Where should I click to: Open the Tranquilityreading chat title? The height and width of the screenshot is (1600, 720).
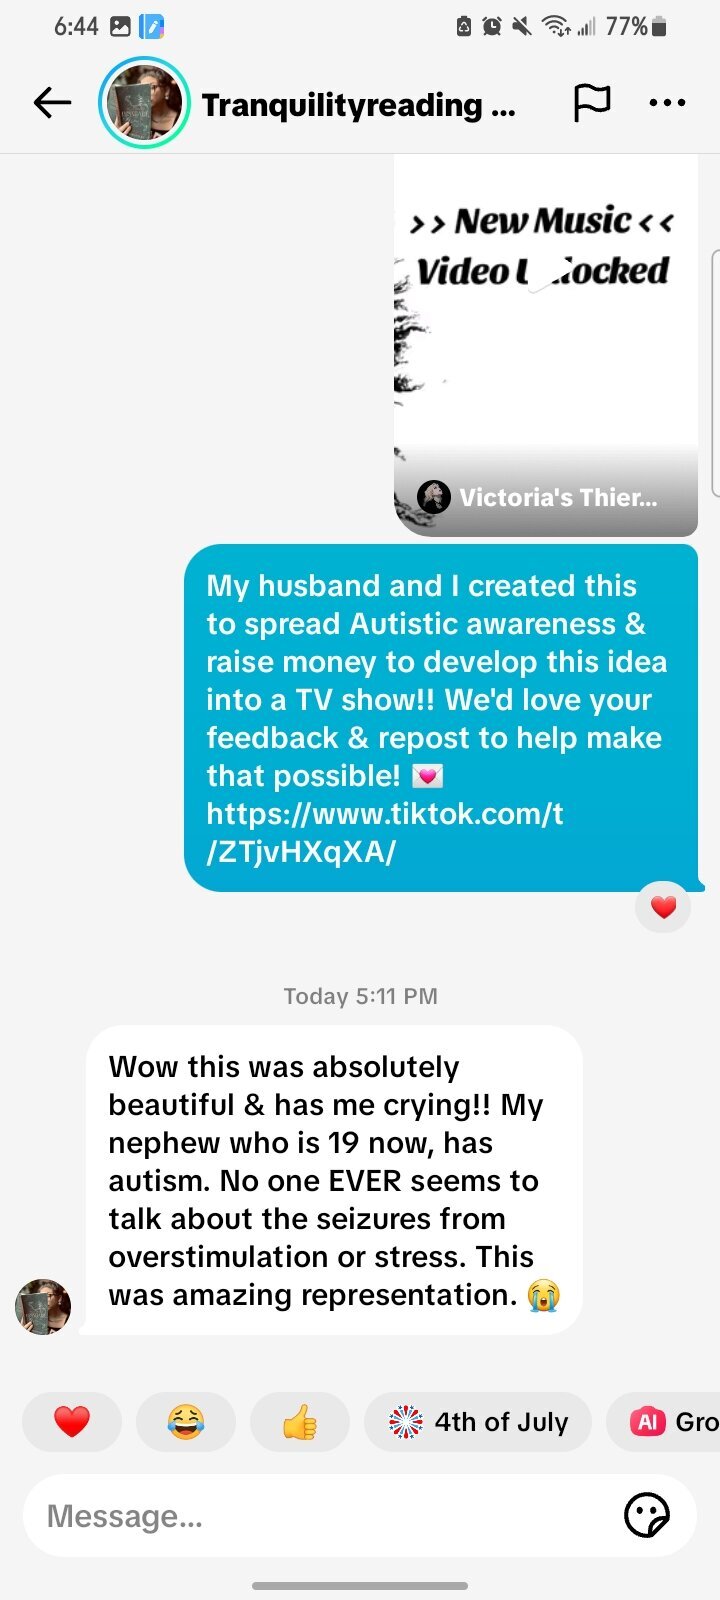point(359,104)
